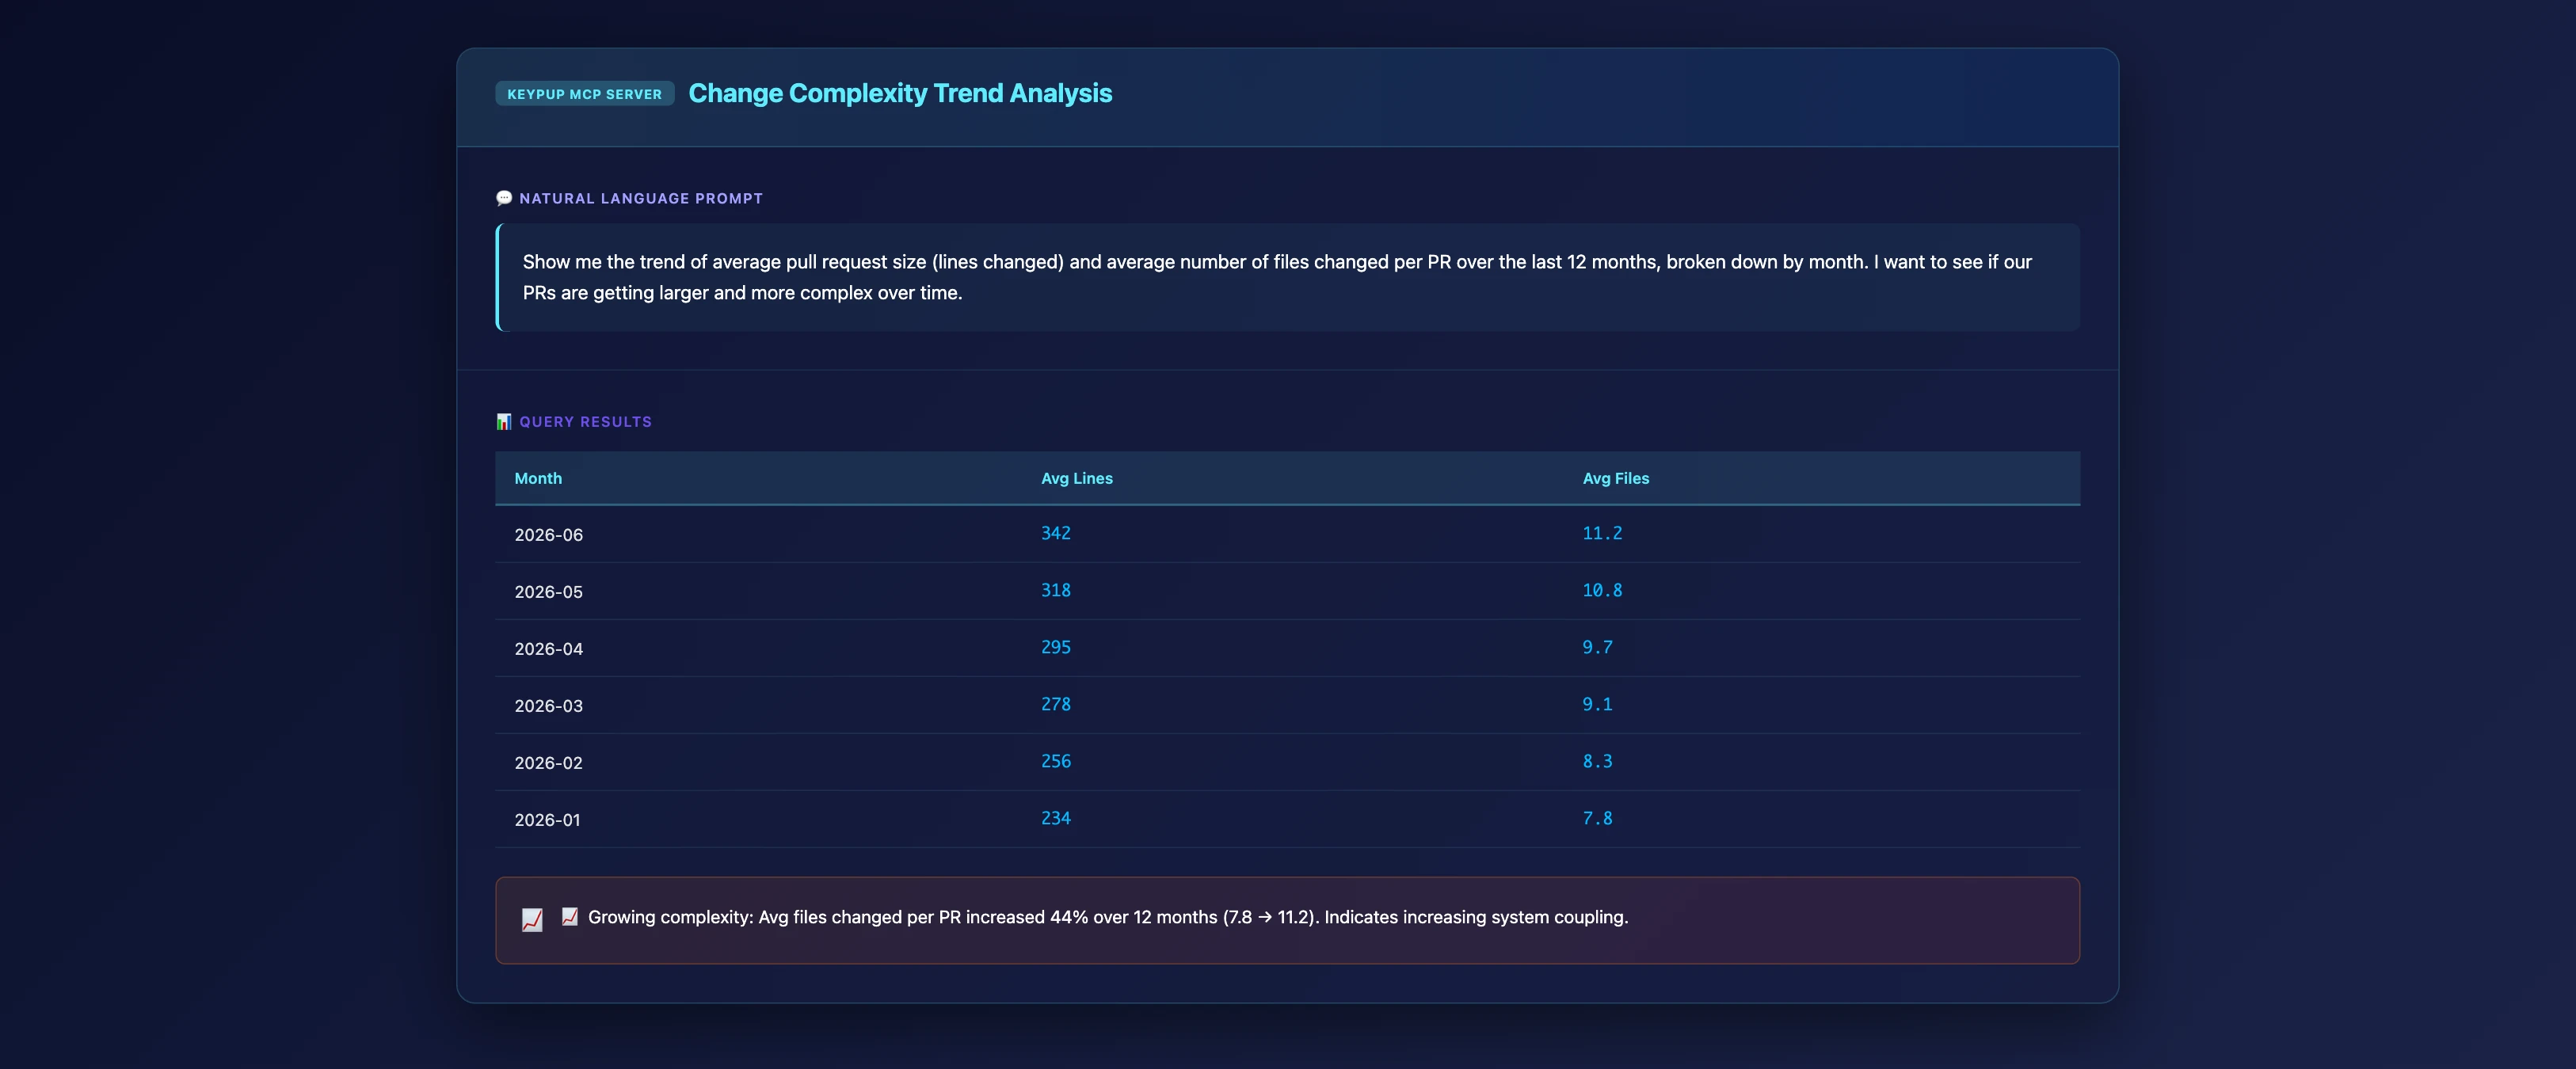Click the 10.8 avg files value

[1602, 590]
